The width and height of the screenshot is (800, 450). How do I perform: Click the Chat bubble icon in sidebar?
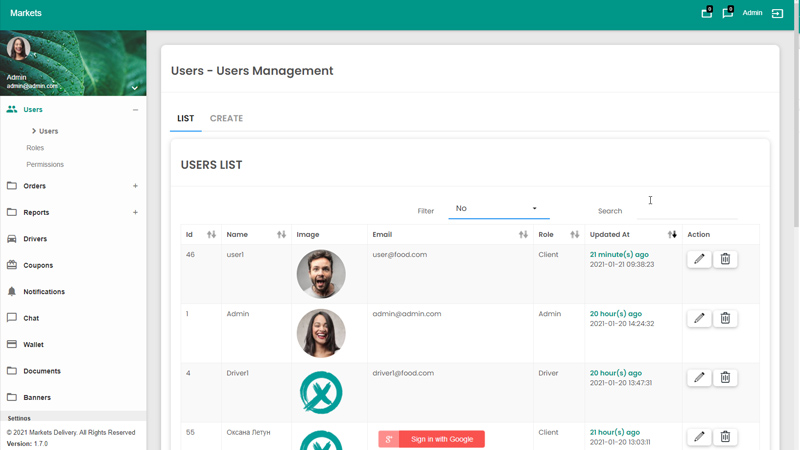click(12, 318)
